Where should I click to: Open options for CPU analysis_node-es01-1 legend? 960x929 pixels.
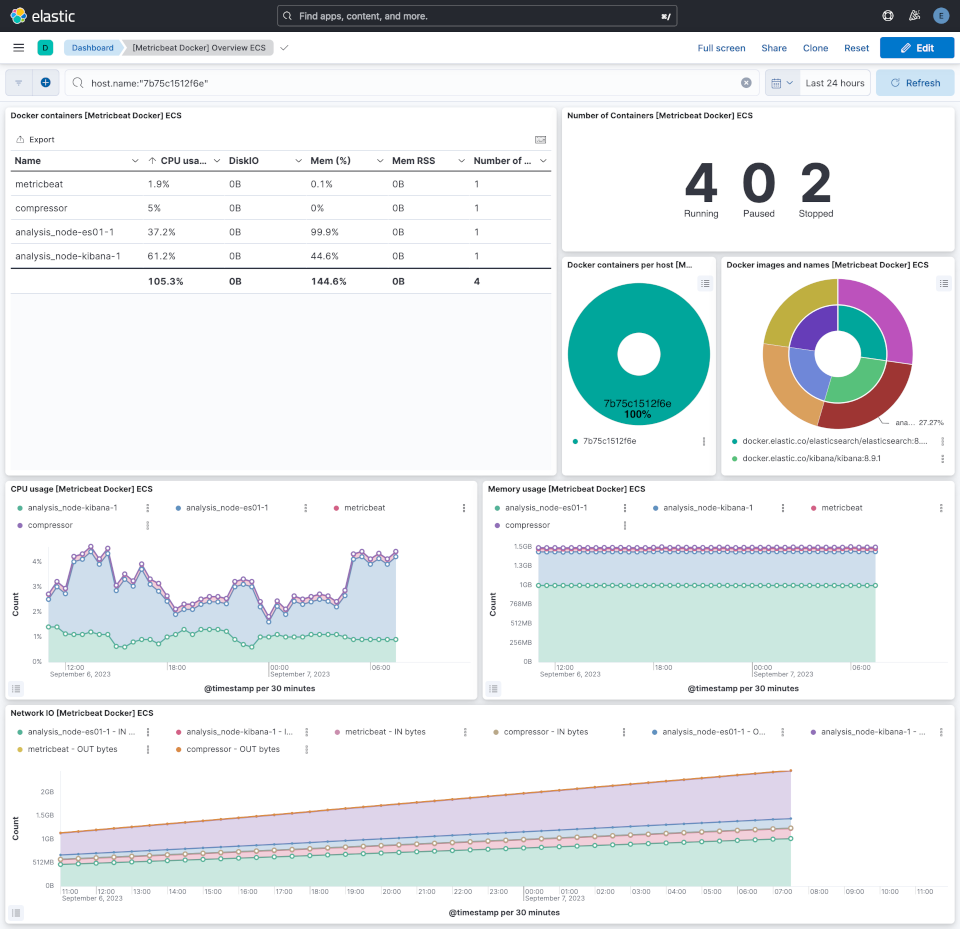[x=306, y=508]
